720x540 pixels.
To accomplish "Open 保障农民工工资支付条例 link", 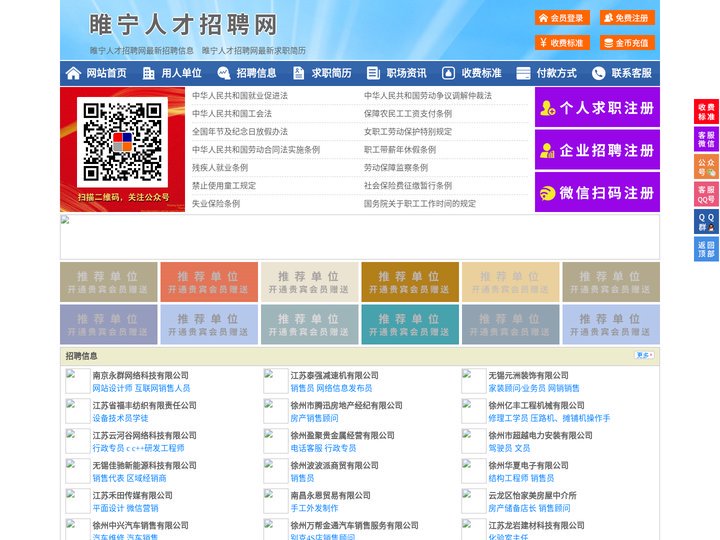I will [408, 113].
